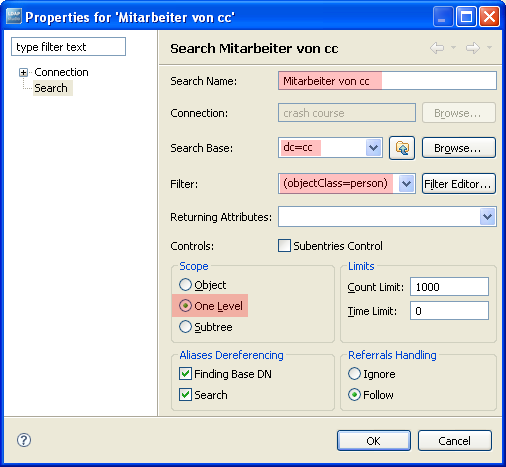Open the Filter Editor button
This screenshot has height=467, width=506.
[x=459, y=184]
